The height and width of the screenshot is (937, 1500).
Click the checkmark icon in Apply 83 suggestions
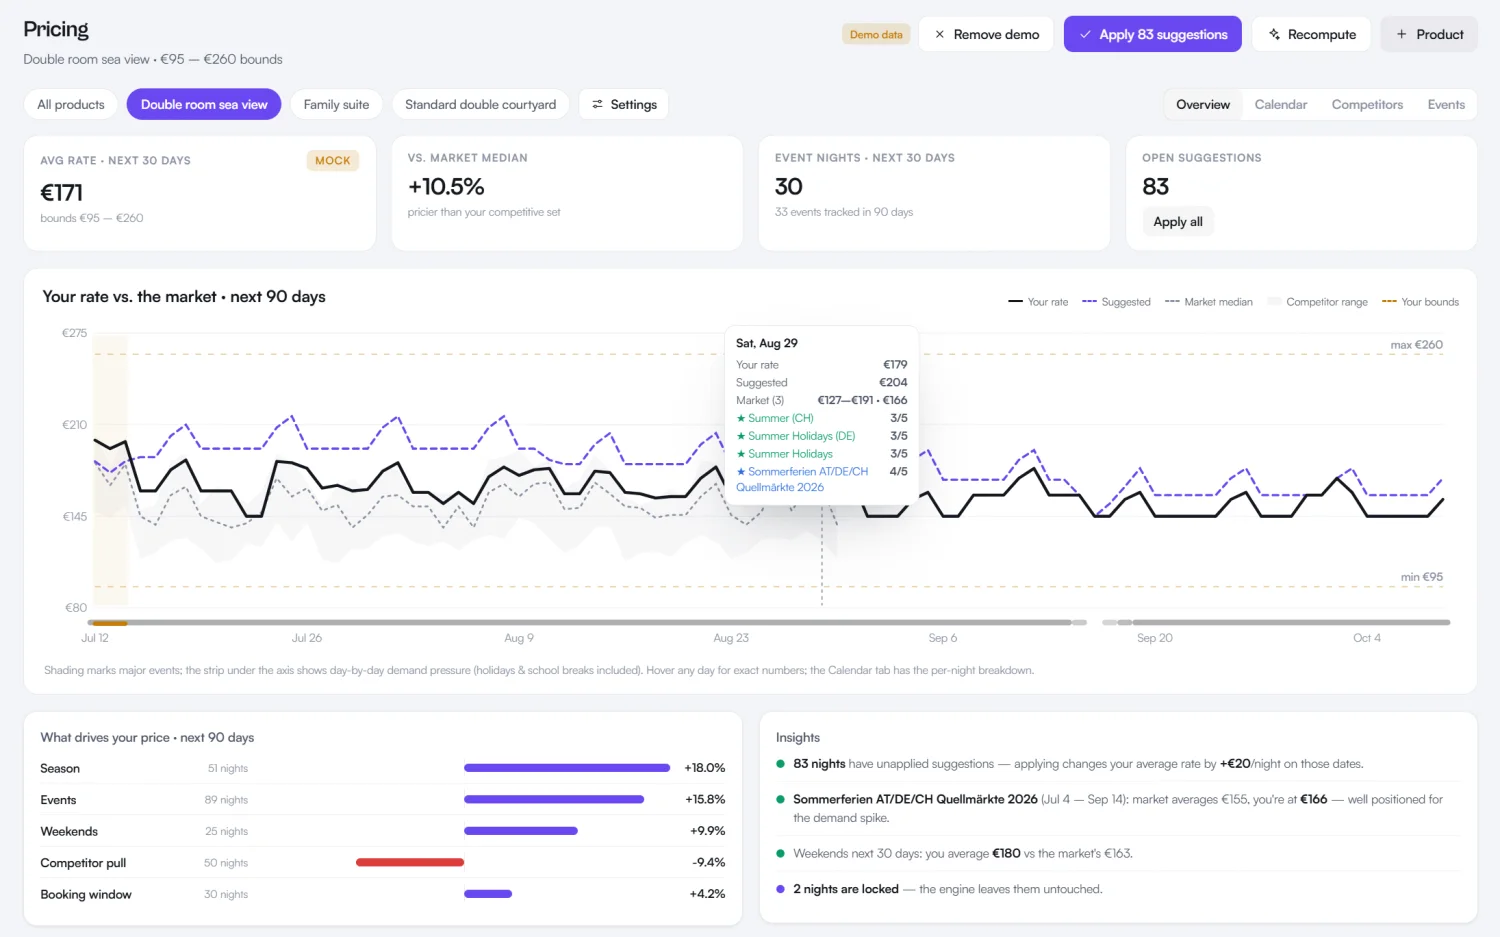(1085, 34)
